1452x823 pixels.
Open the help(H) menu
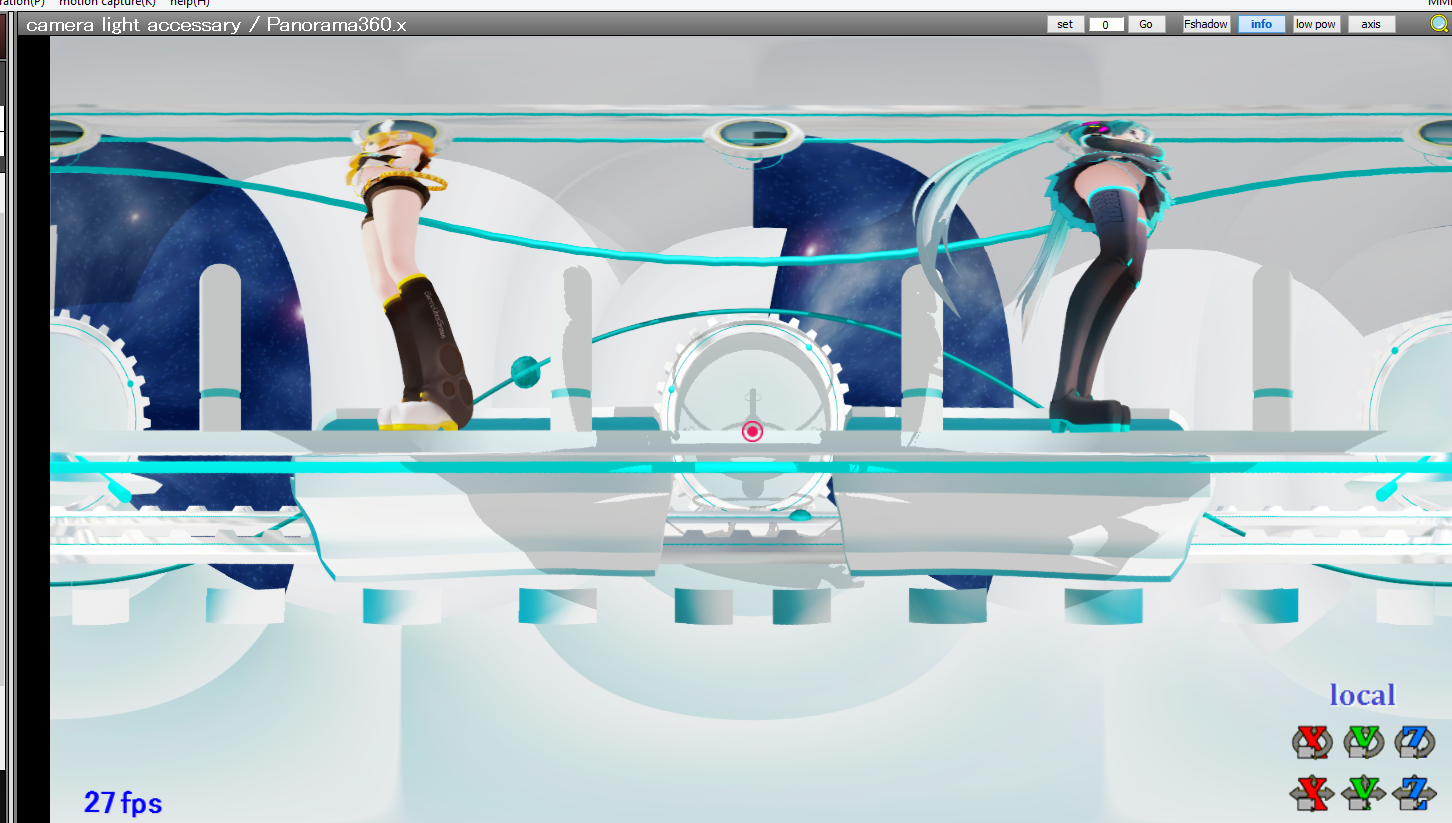(x=189, y=3)
